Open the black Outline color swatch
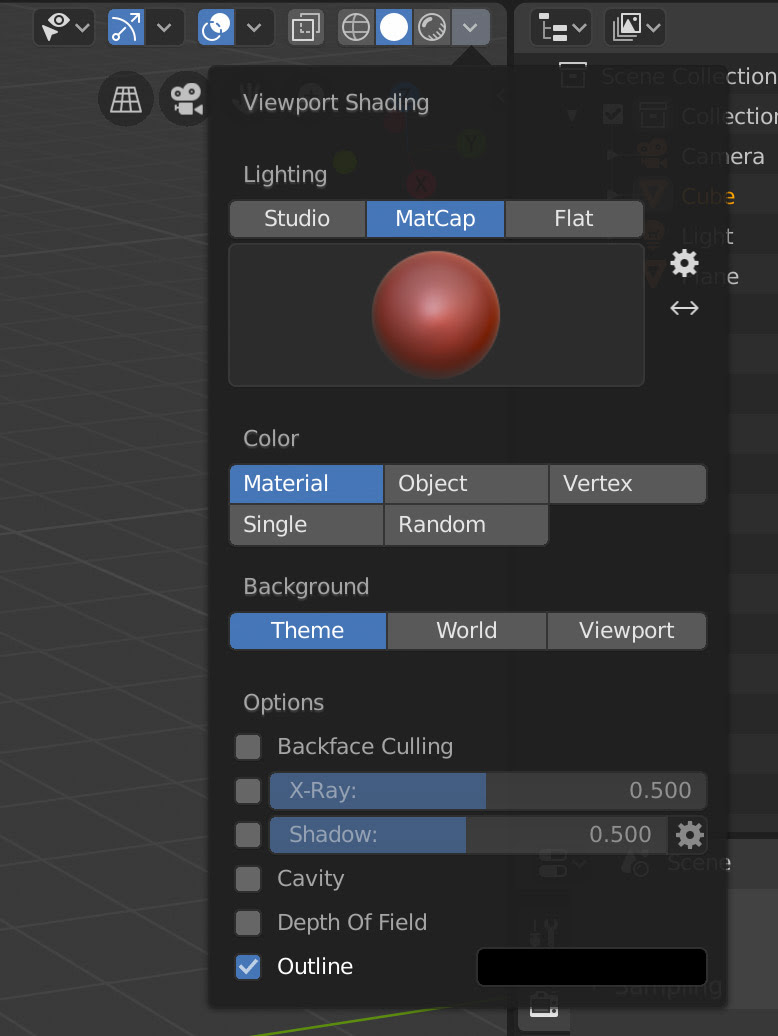 point(592,967)
